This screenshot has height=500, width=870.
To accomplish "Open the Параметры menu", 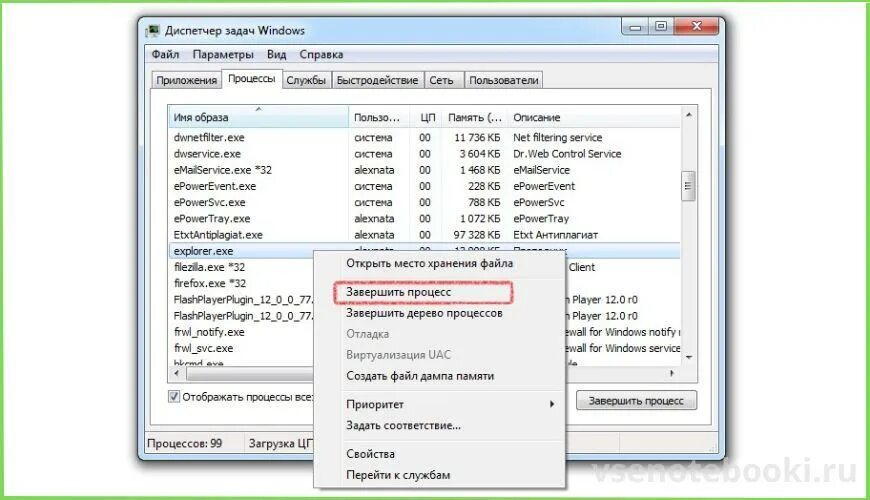I will [x=223, y=54].
